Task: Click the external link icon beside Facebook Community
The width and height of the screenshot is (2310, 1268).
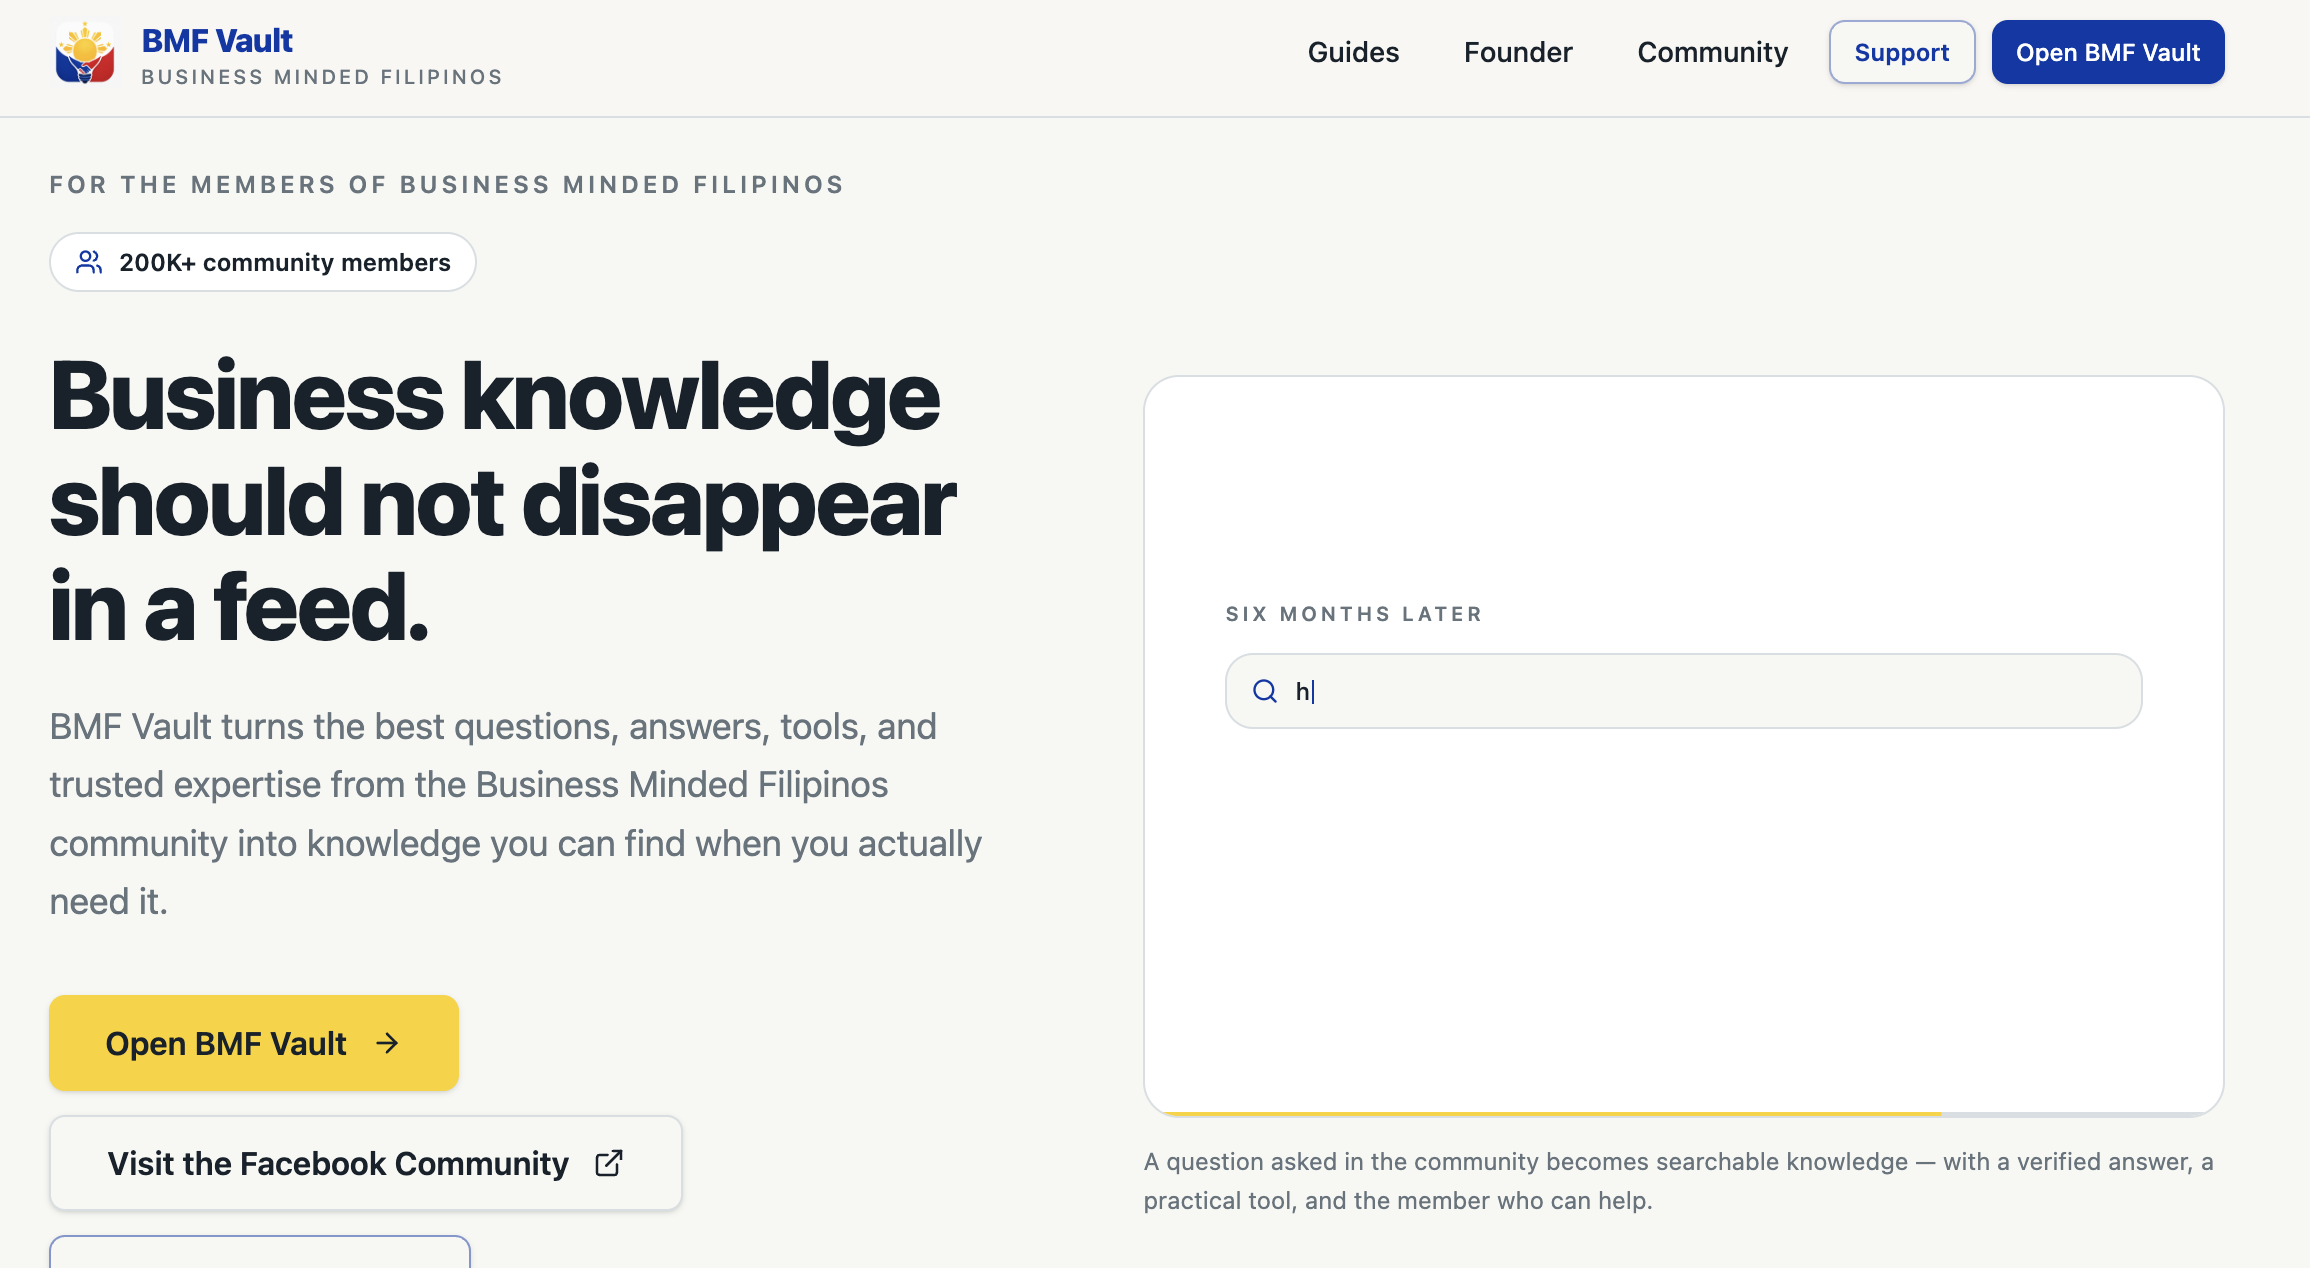Action: (609, 1163)
